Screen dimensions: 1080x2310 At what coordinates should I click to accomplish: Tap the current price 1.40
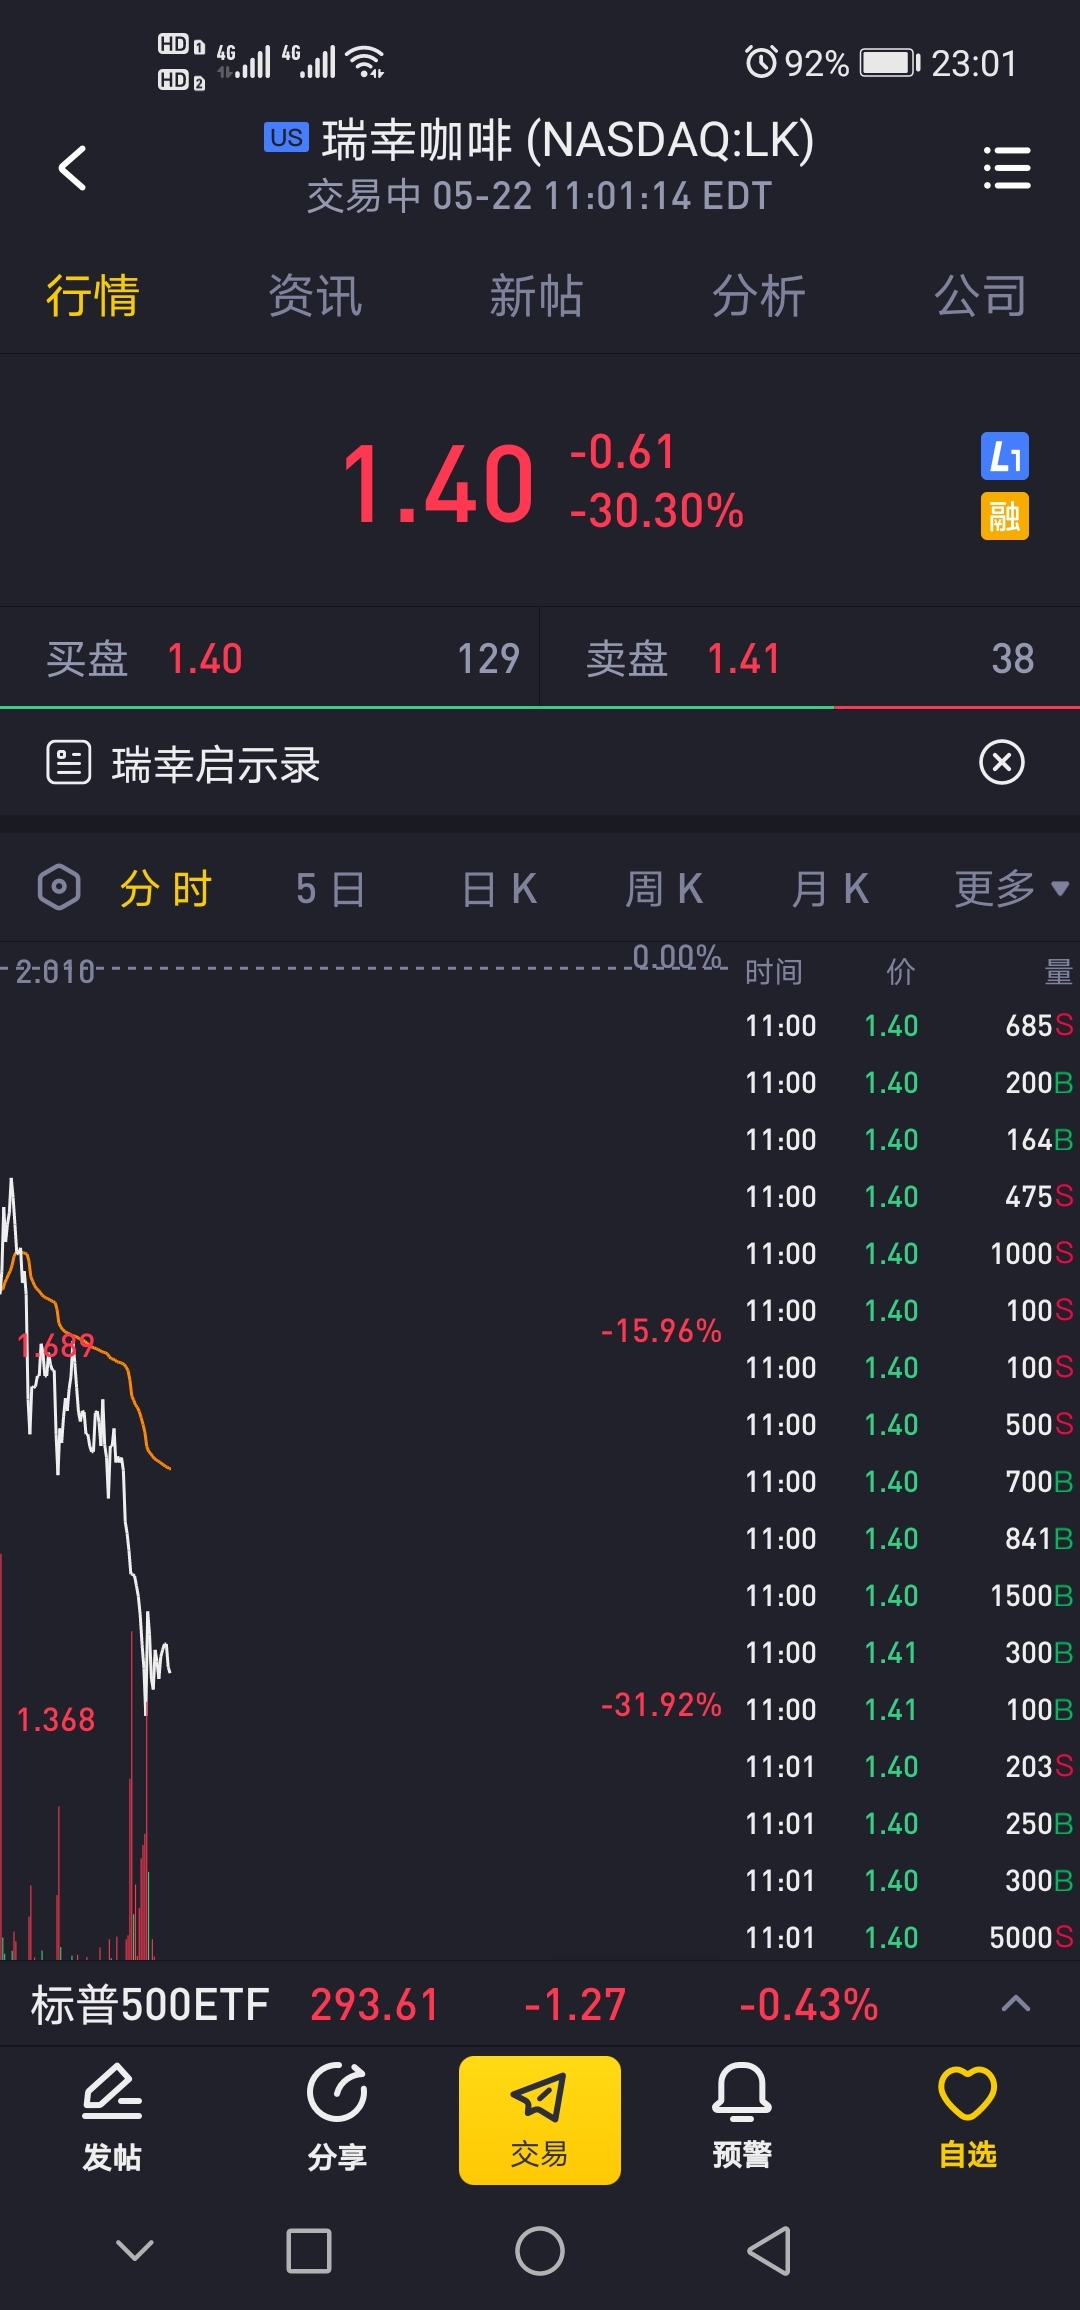tap(438, 485)
